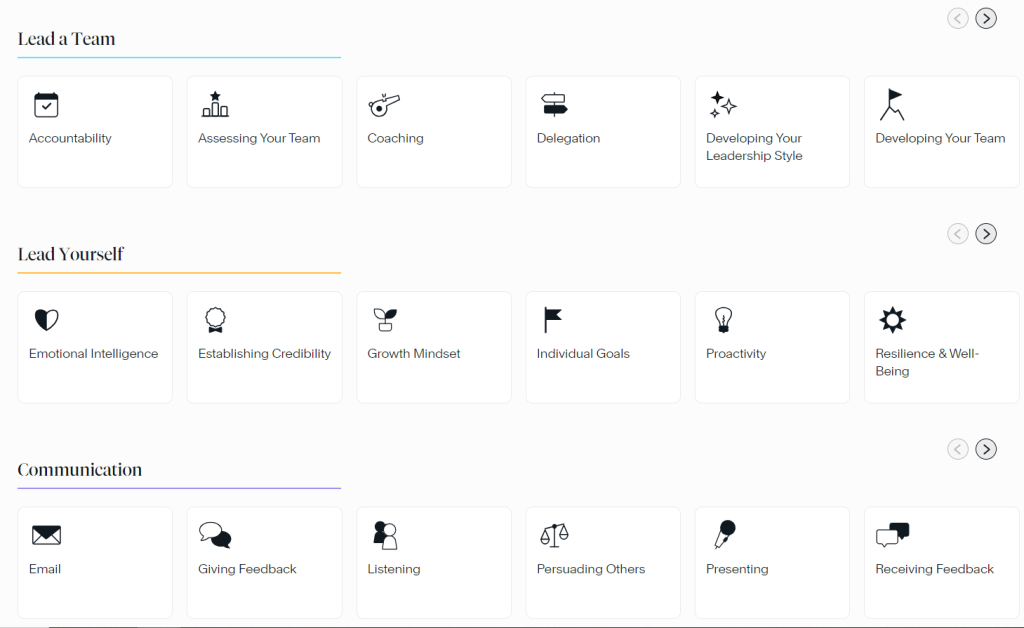The image size is (1024, 628).
Task: Click the Persuading Others scales icon
Action: (553, 535)
